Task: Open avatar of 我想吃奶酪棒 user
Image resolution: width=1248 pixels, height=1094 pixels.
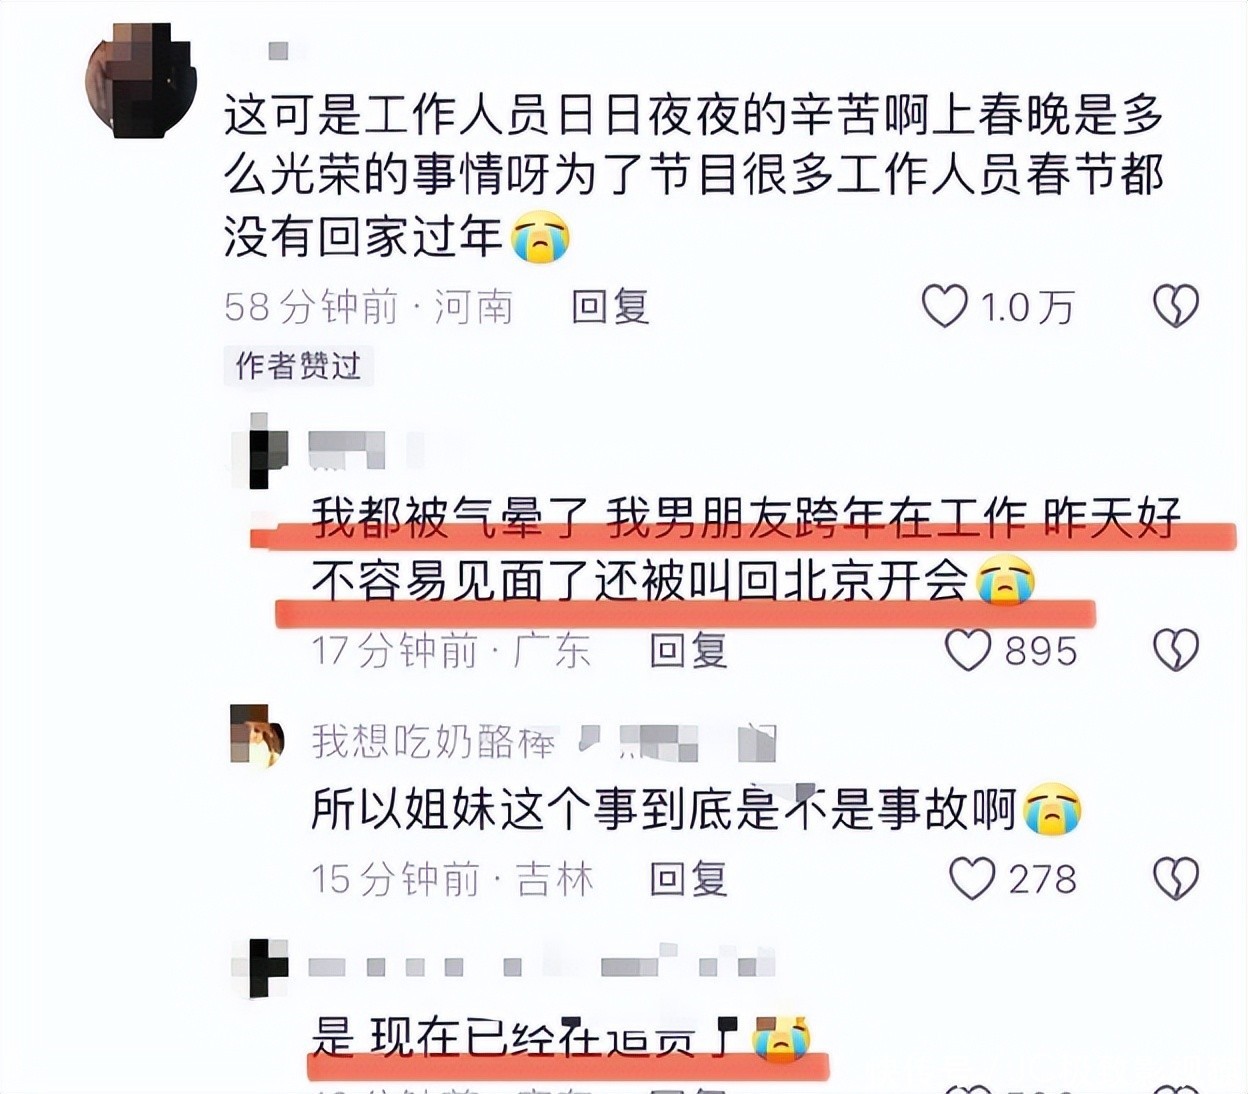Action: pyautogui.click(x=257, y=735)
